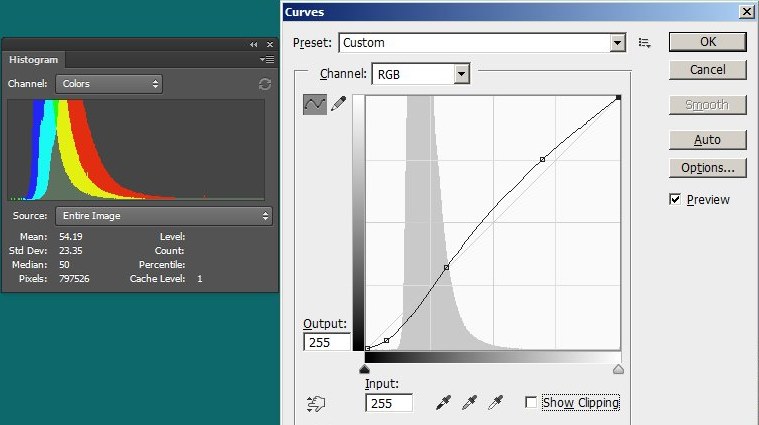
Task: Activate the on-image adjustment hand tool
Action: 316,404
